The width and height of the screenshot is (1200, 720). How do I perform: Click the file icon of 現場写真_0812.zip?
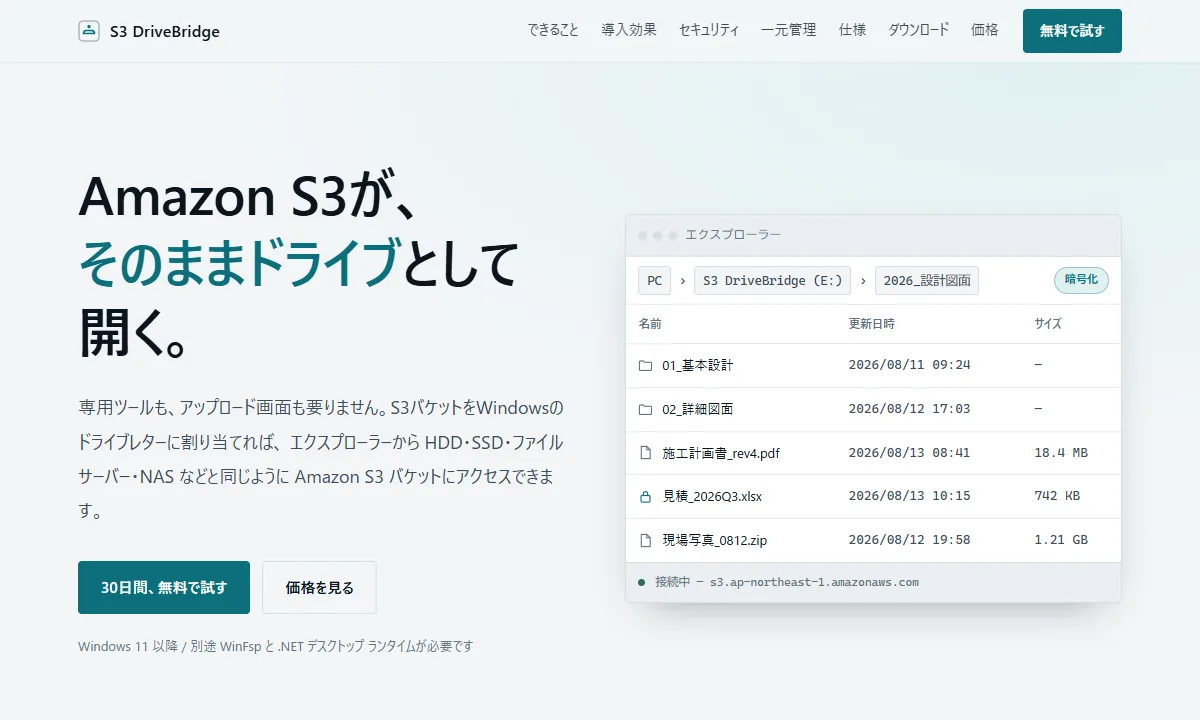[x=645, y=540]
